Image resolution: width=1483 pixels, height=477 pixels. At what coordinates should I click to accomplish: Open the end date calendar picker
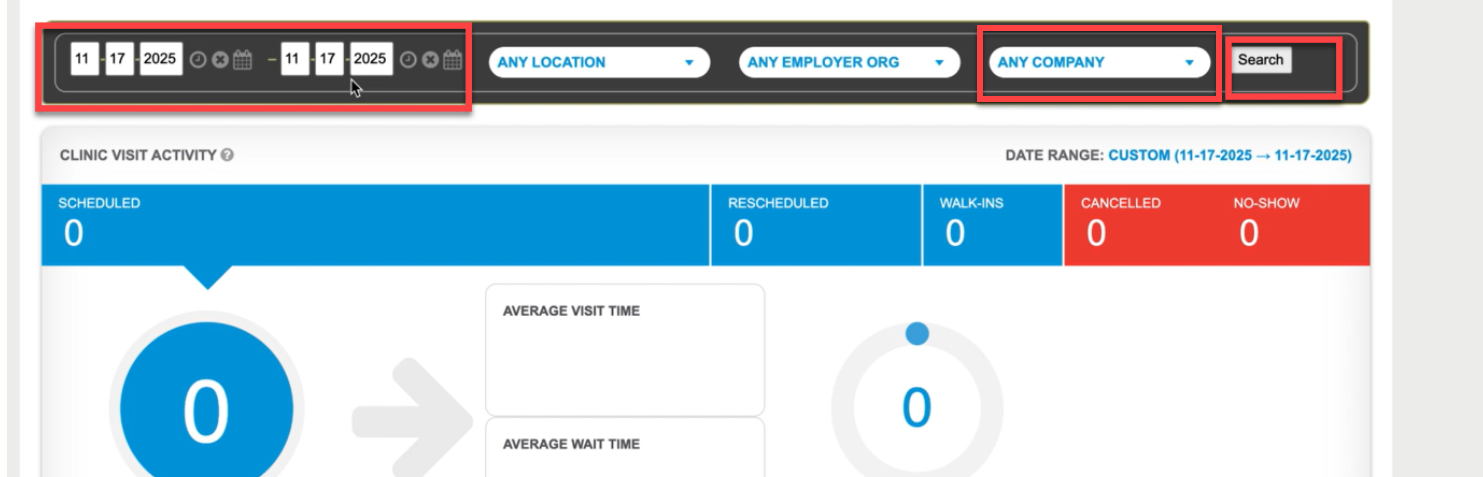(x=452, y=60)
